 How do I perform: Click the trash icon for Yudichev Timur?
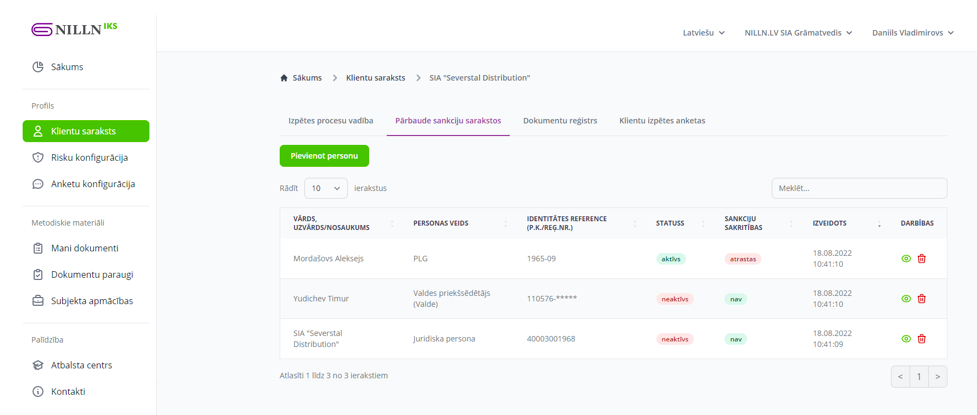[x=921, y=299]
